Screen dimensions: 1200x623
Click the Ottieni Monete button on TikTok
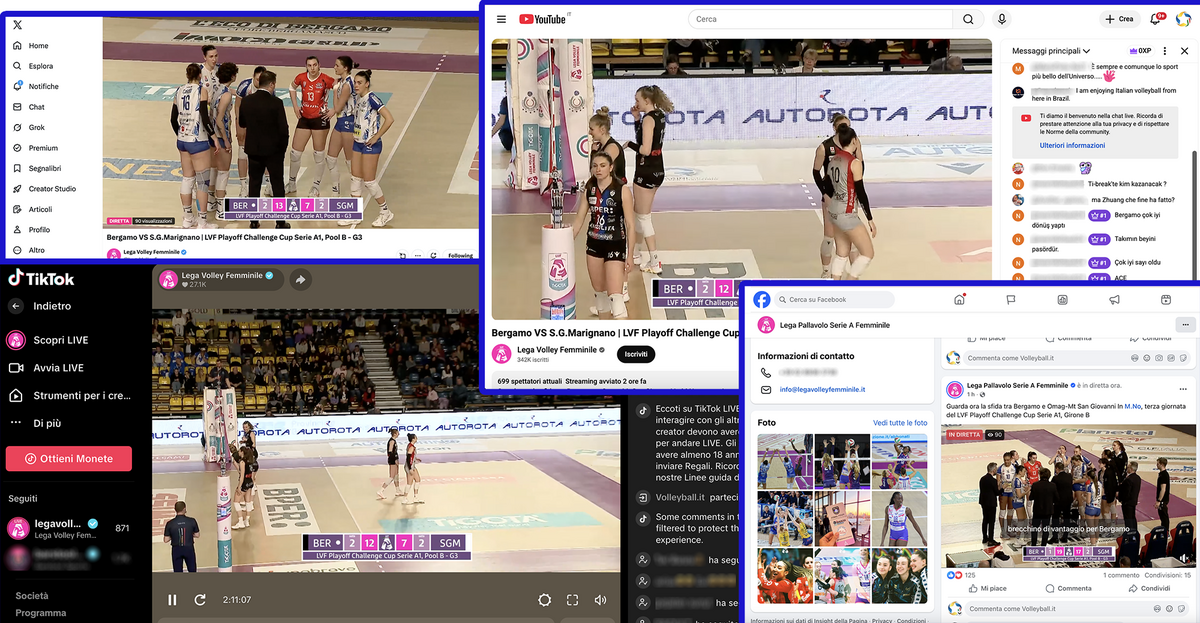pos(69,458)
